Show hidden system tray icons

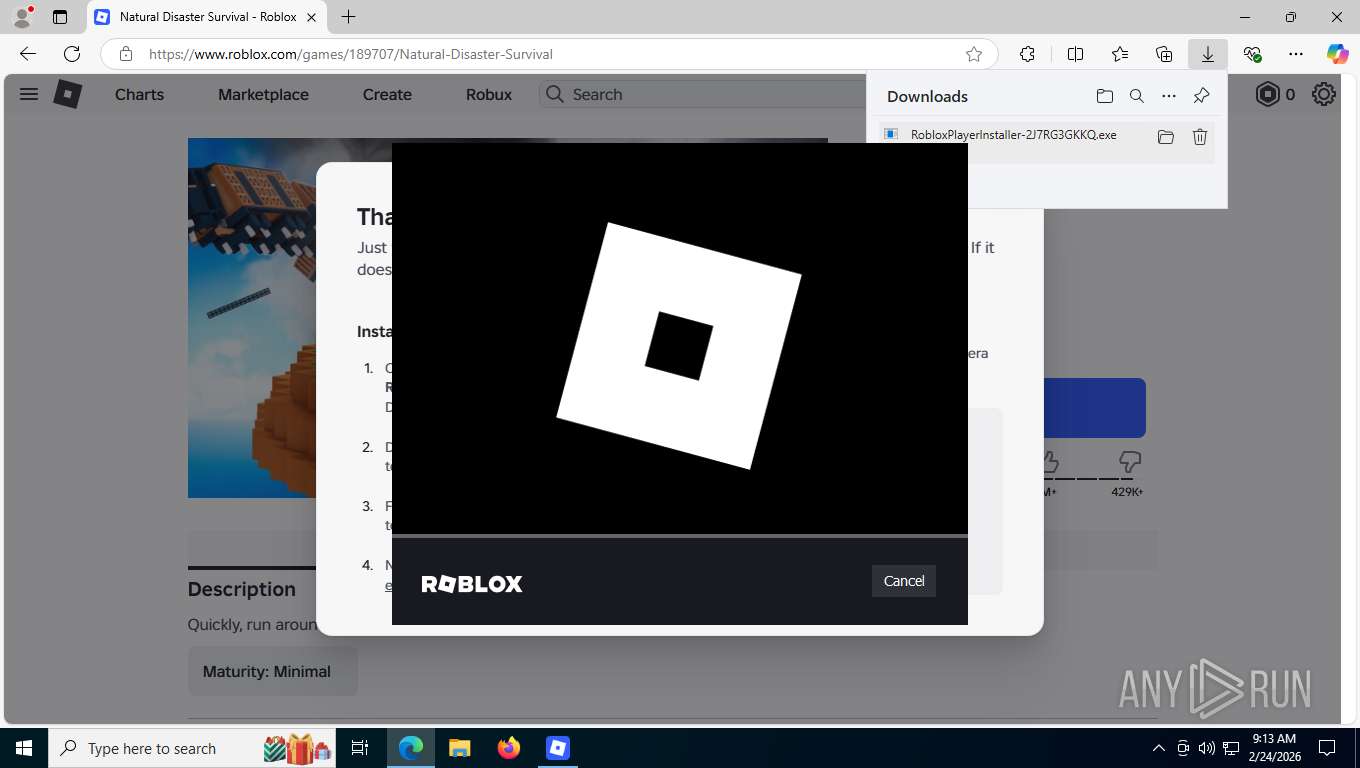click(x=1159, y=748)
